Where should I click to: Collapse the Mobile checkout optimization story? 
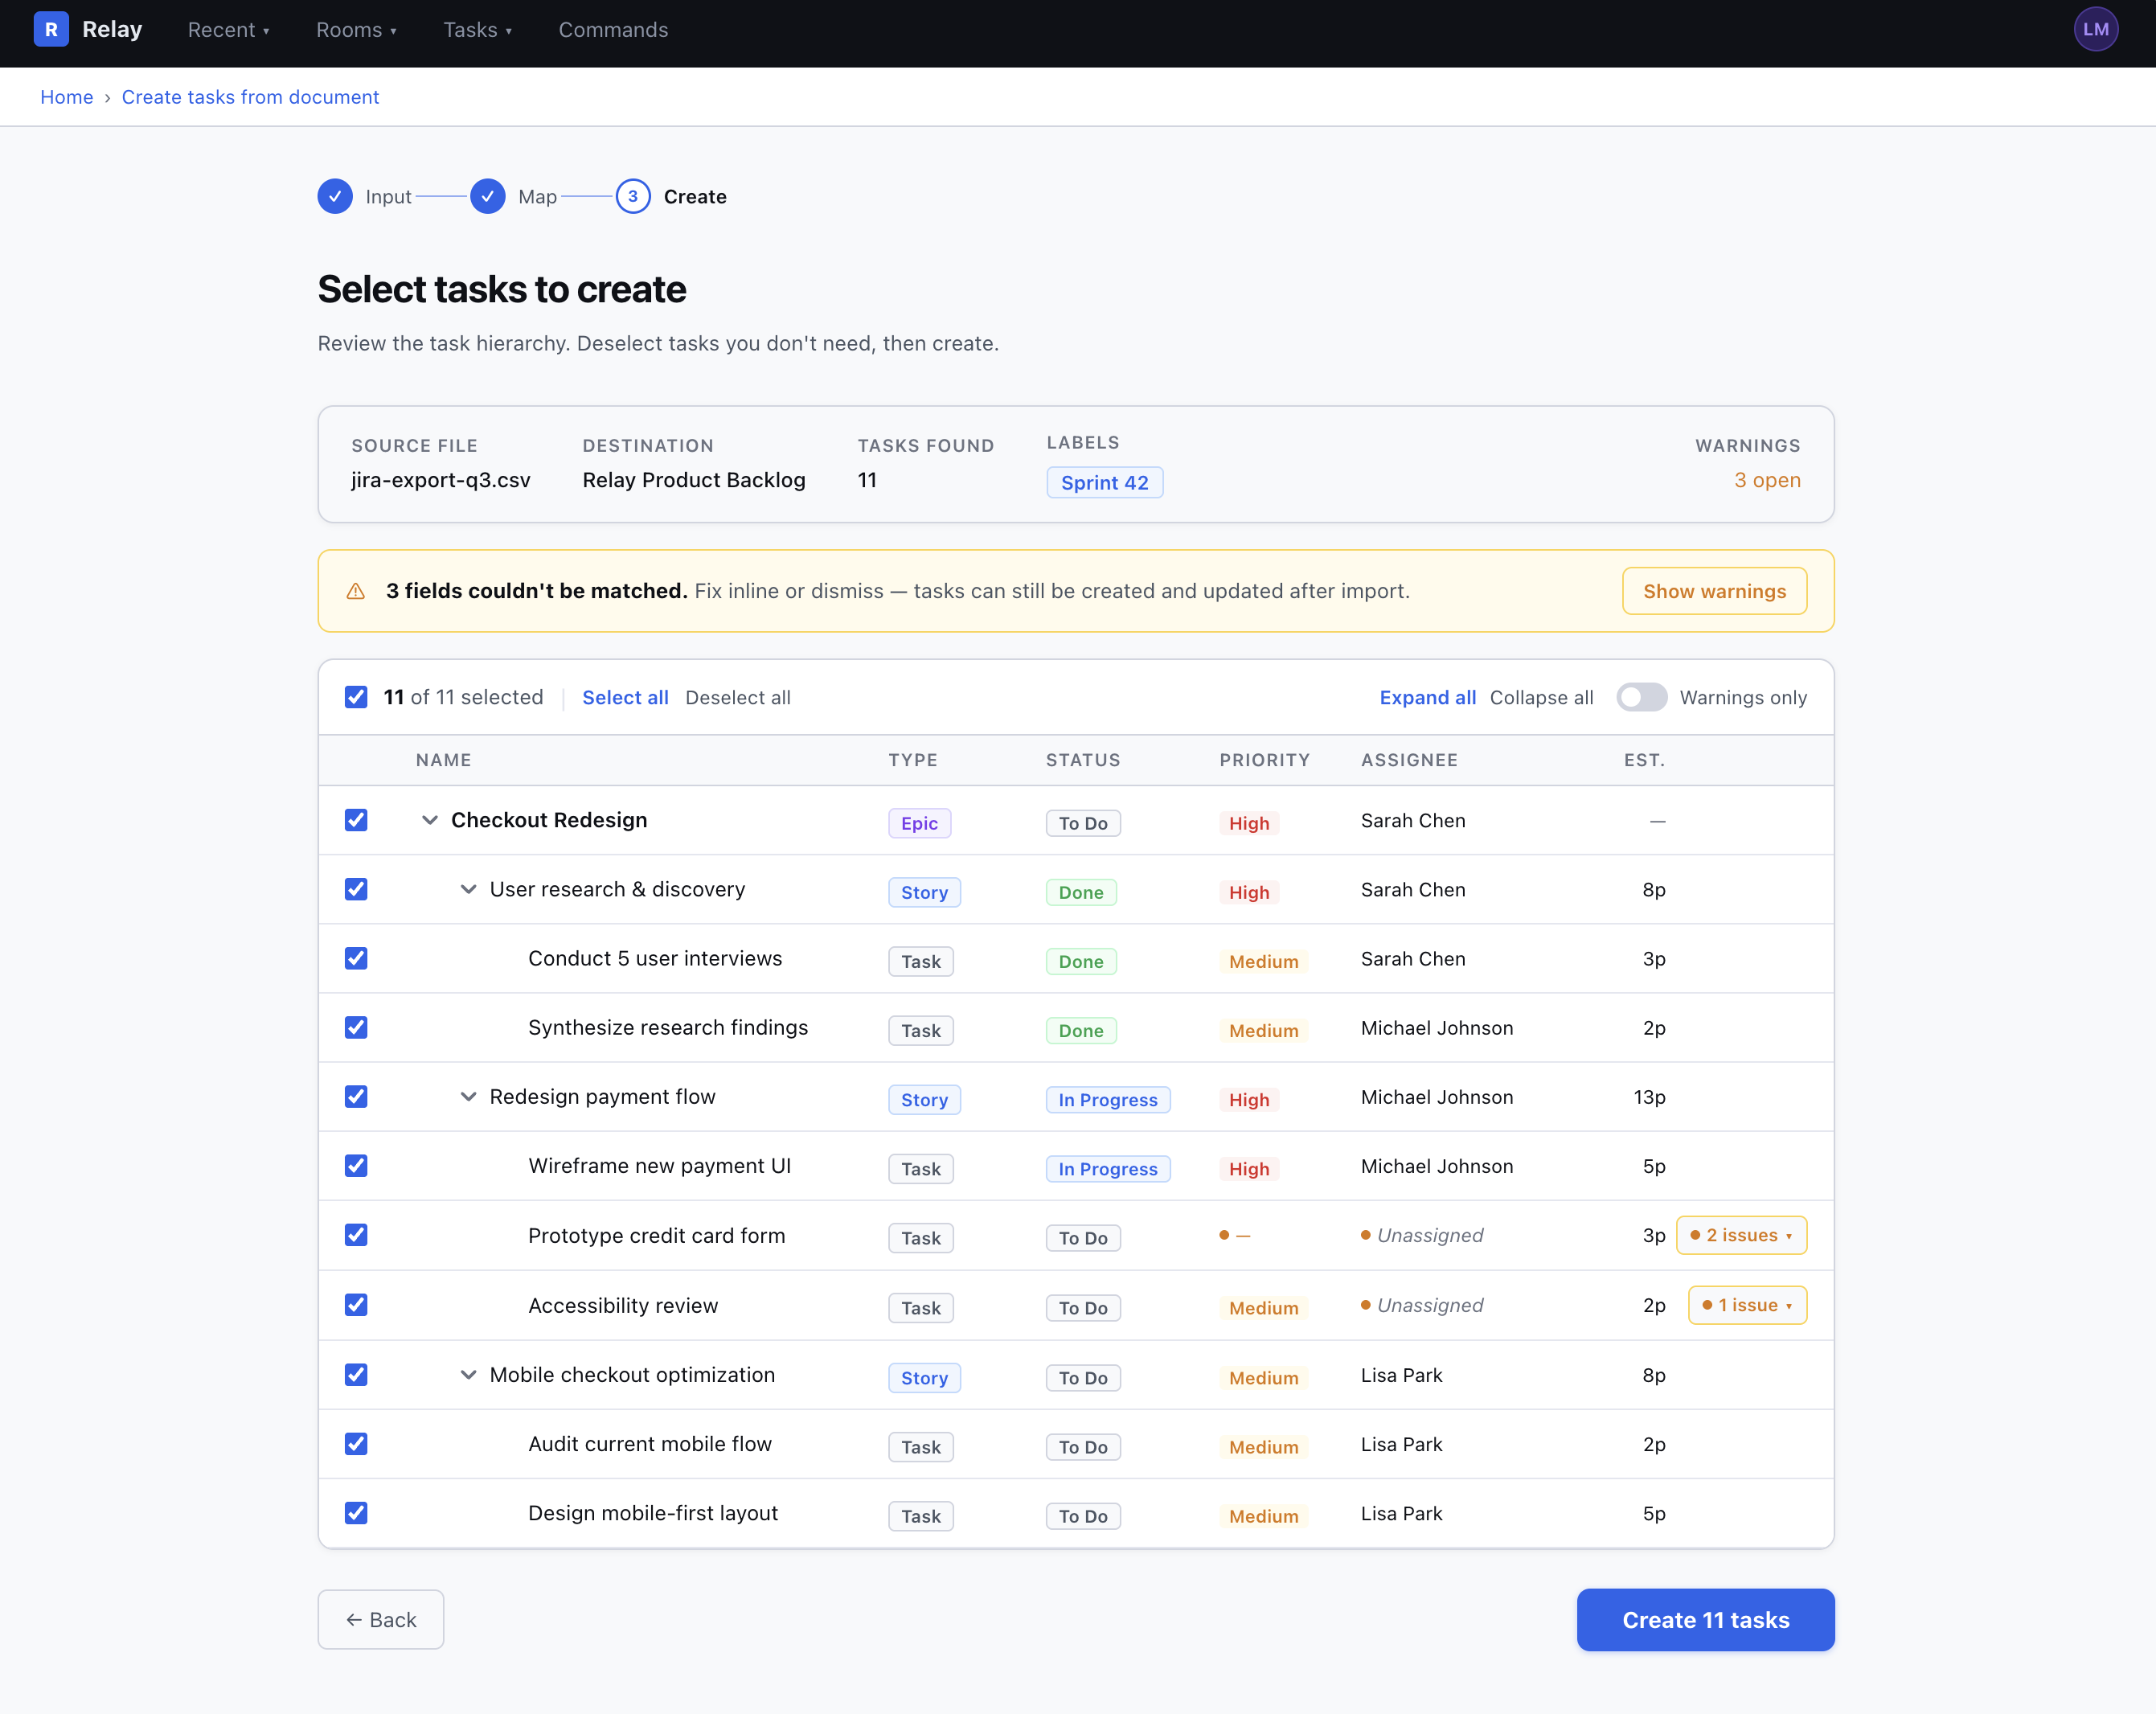click(469, 1375)
